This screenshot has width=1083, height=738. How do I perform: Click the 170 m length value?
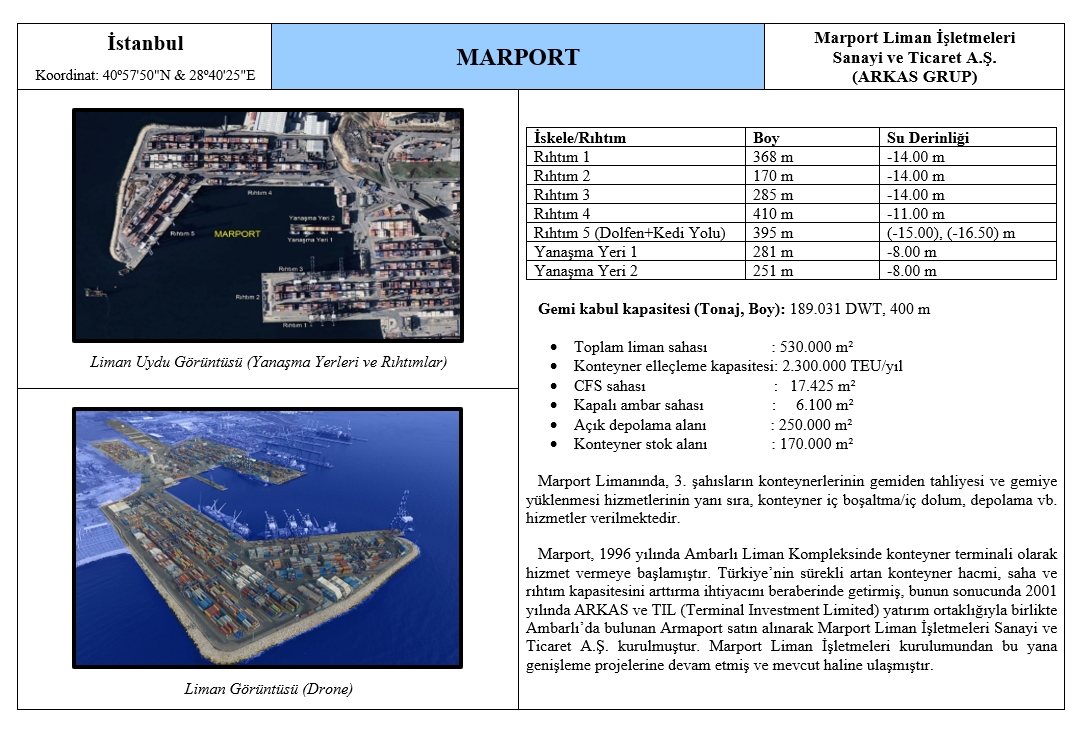click(x=773, y=176)
